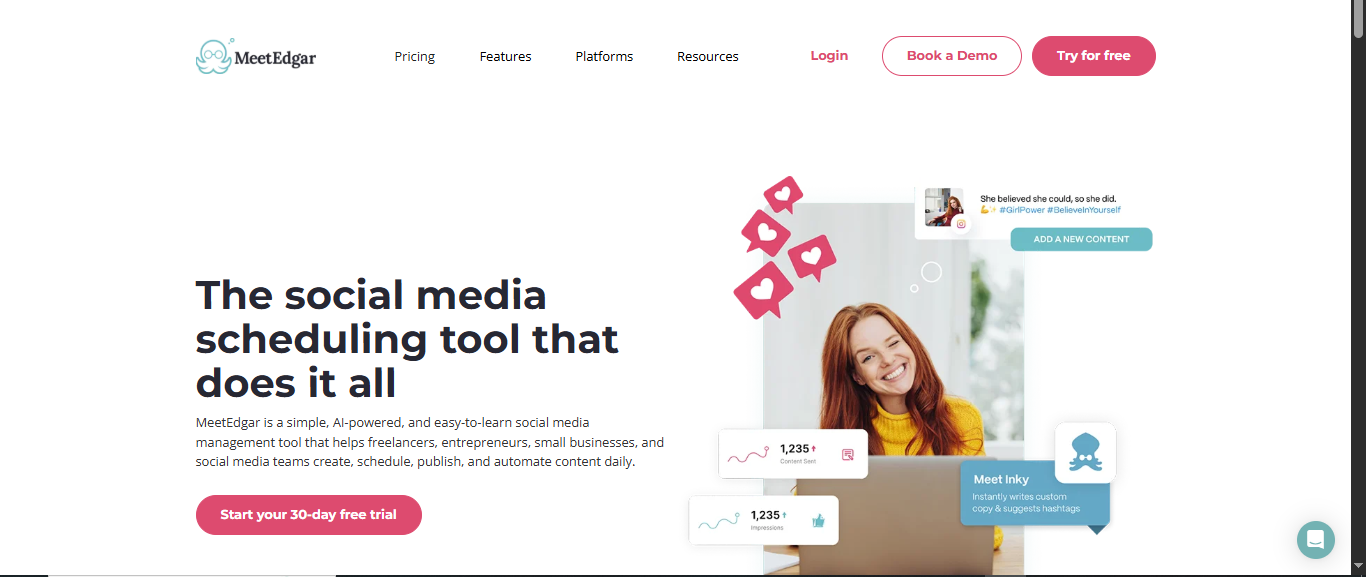Viewport: 1366px width, 577px height.
Task: Expand the Platforms navigation menu
Action: point(604,56)
